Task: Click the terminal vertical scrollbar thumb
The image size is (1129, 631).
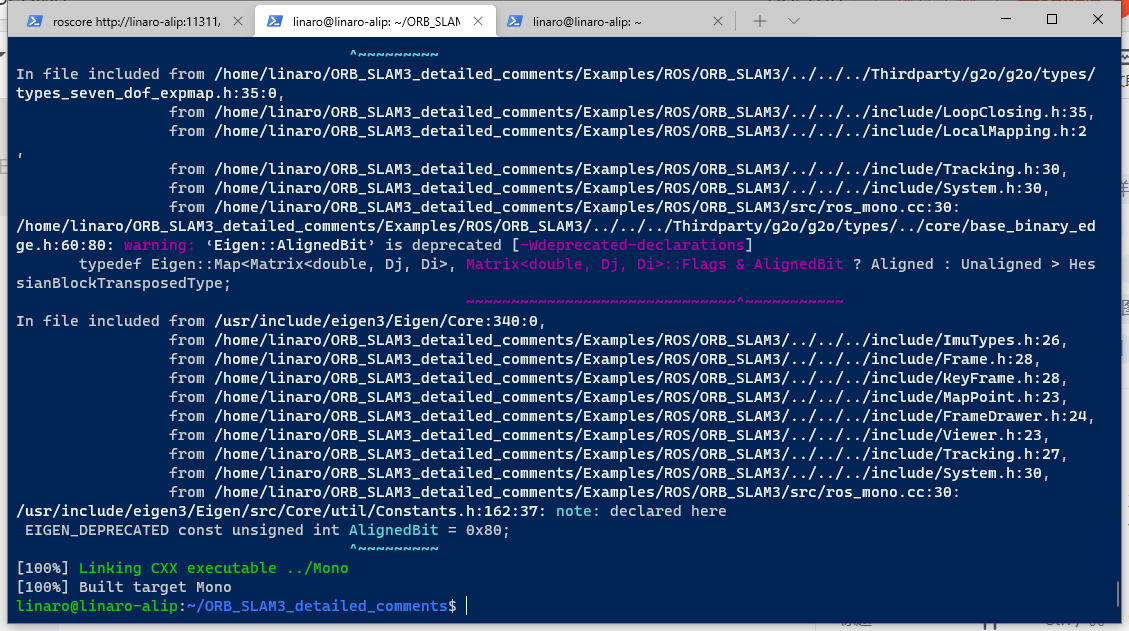Action: click(1118, 594)
